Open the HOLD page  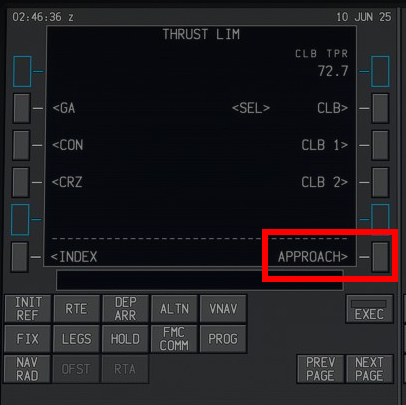[125, 339]
